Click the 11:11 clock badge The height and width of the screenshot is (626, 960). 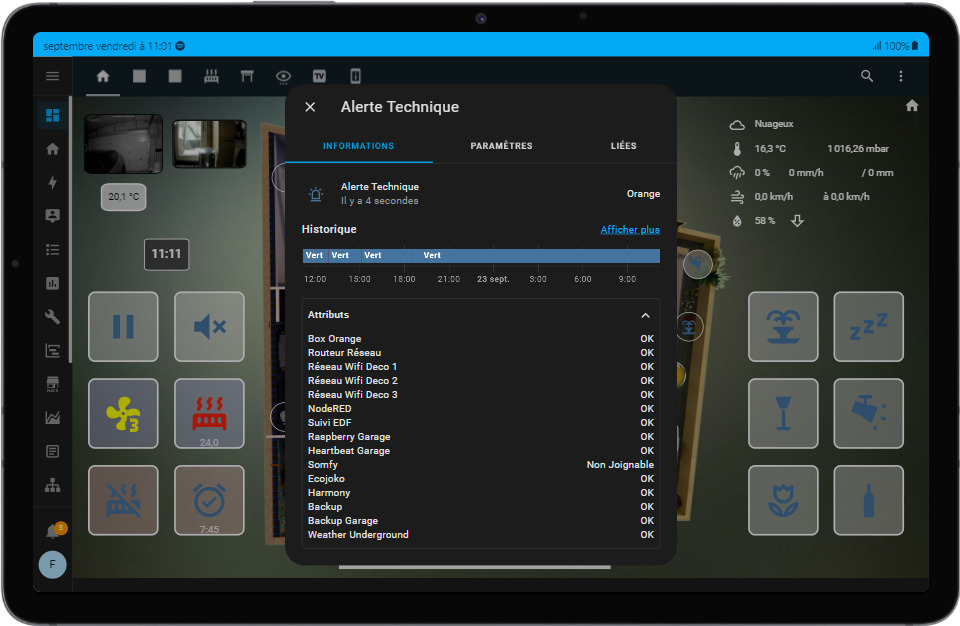(167, 254)
